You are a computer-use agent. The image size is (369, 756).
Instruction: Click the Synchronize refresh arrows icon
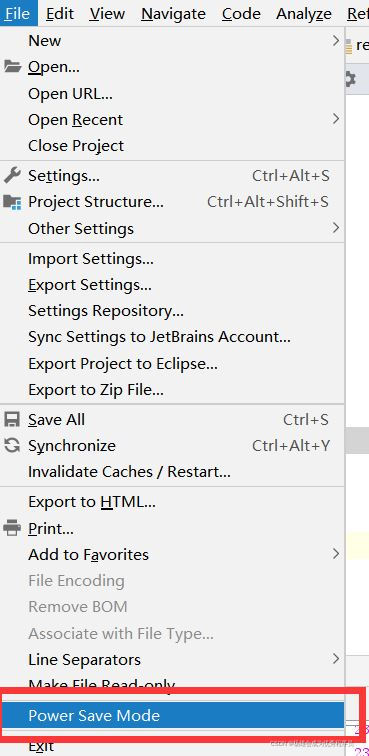pos(12,446)
